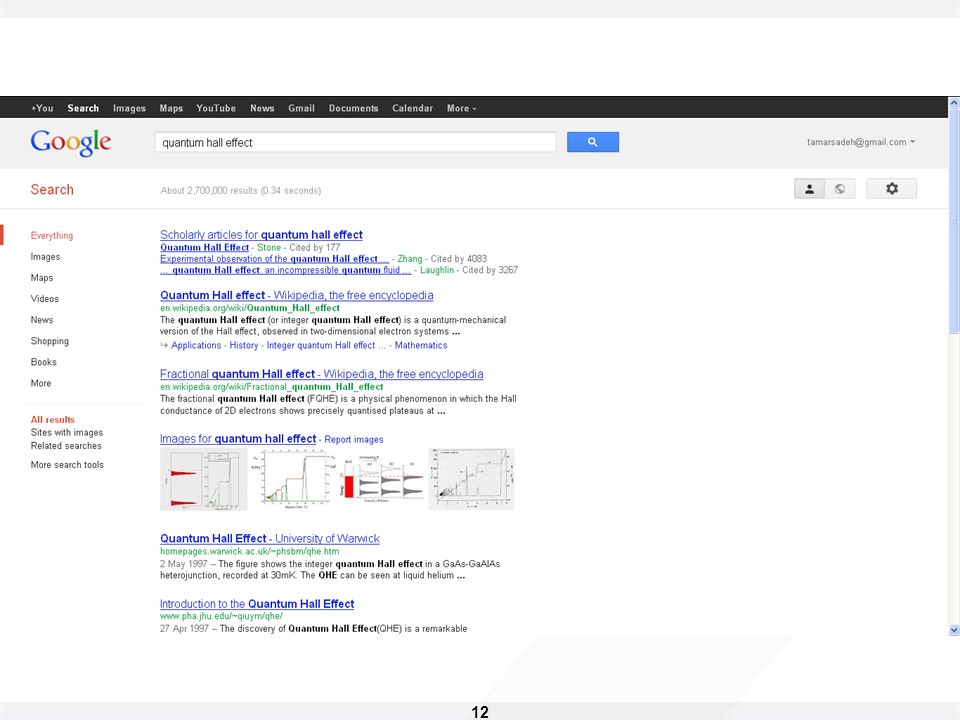Filter results by Images in sidebar
Viewport: 960px width, 720px height.
point(45,257)
